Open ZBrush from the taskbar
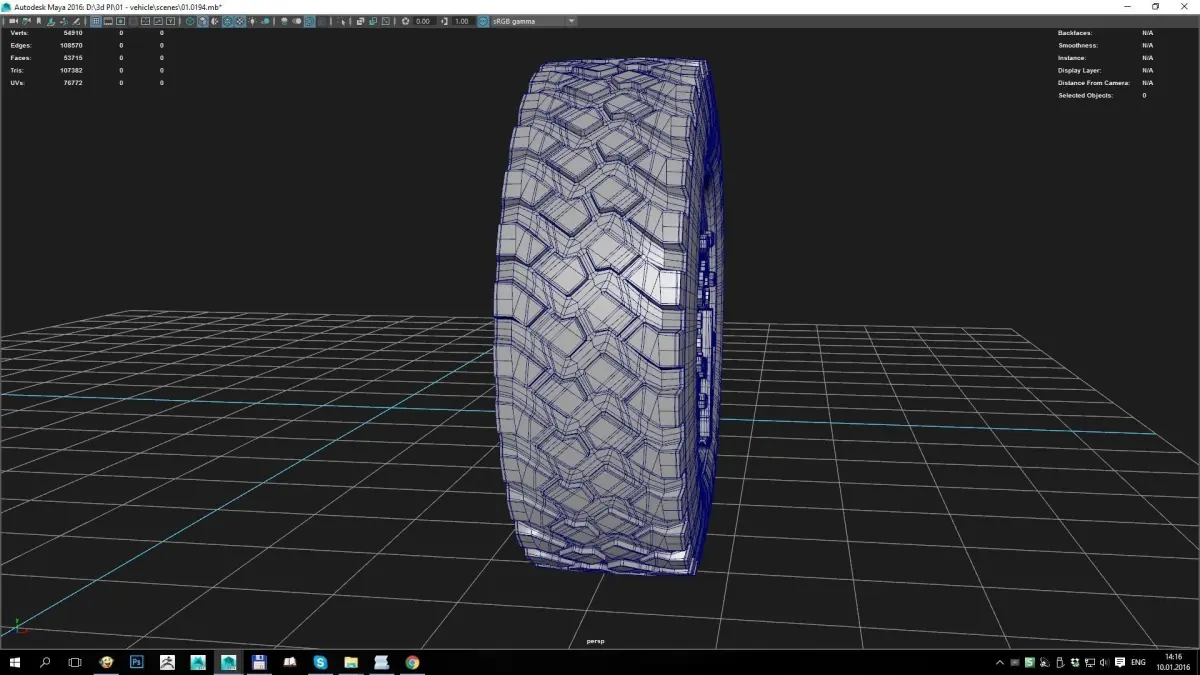 (x=167, y=662)
